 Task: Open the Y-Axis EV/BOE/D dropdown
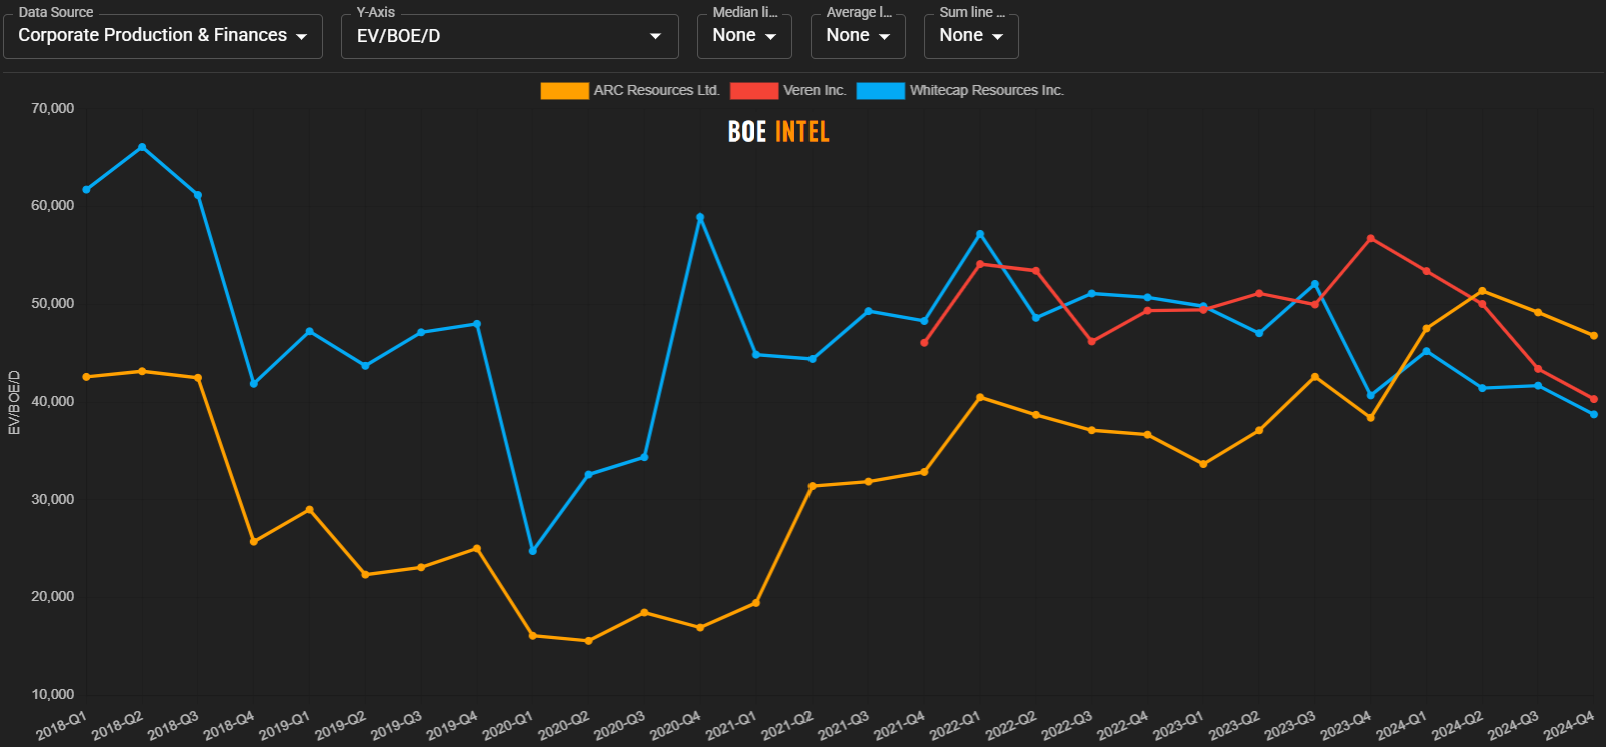coord(510,36)
